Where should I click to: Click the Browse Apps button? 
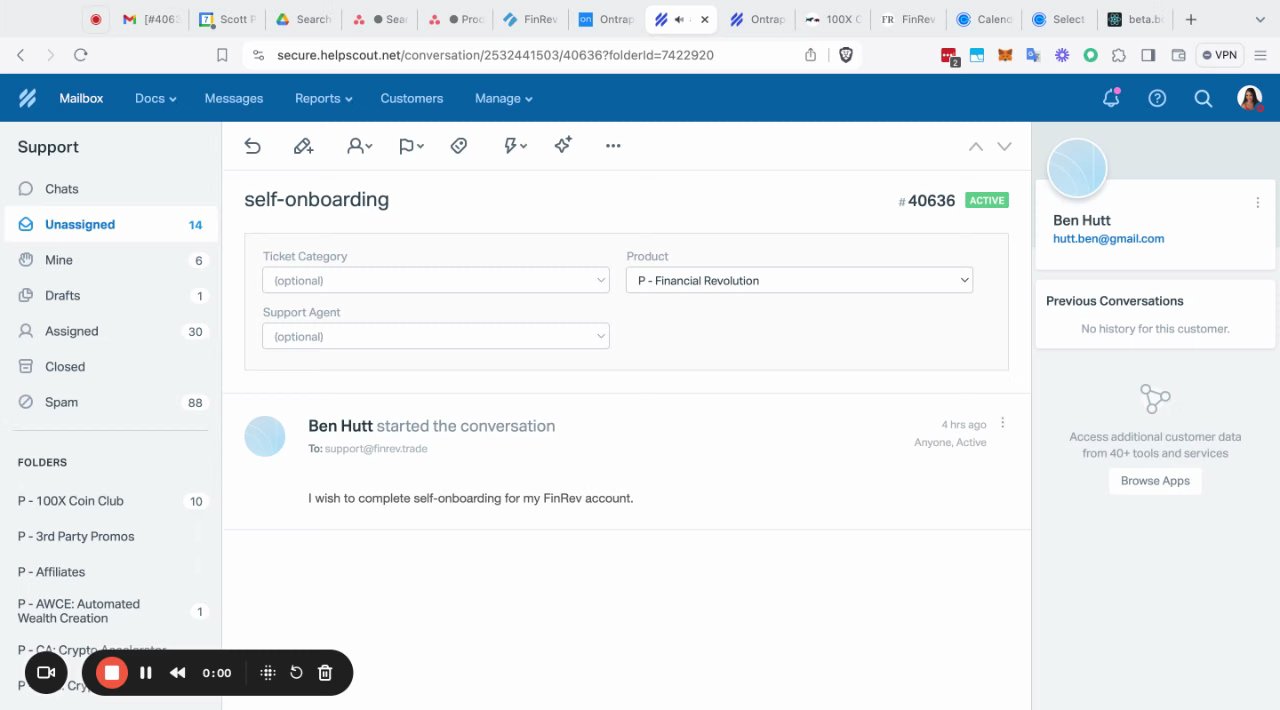click(1155, 481)
